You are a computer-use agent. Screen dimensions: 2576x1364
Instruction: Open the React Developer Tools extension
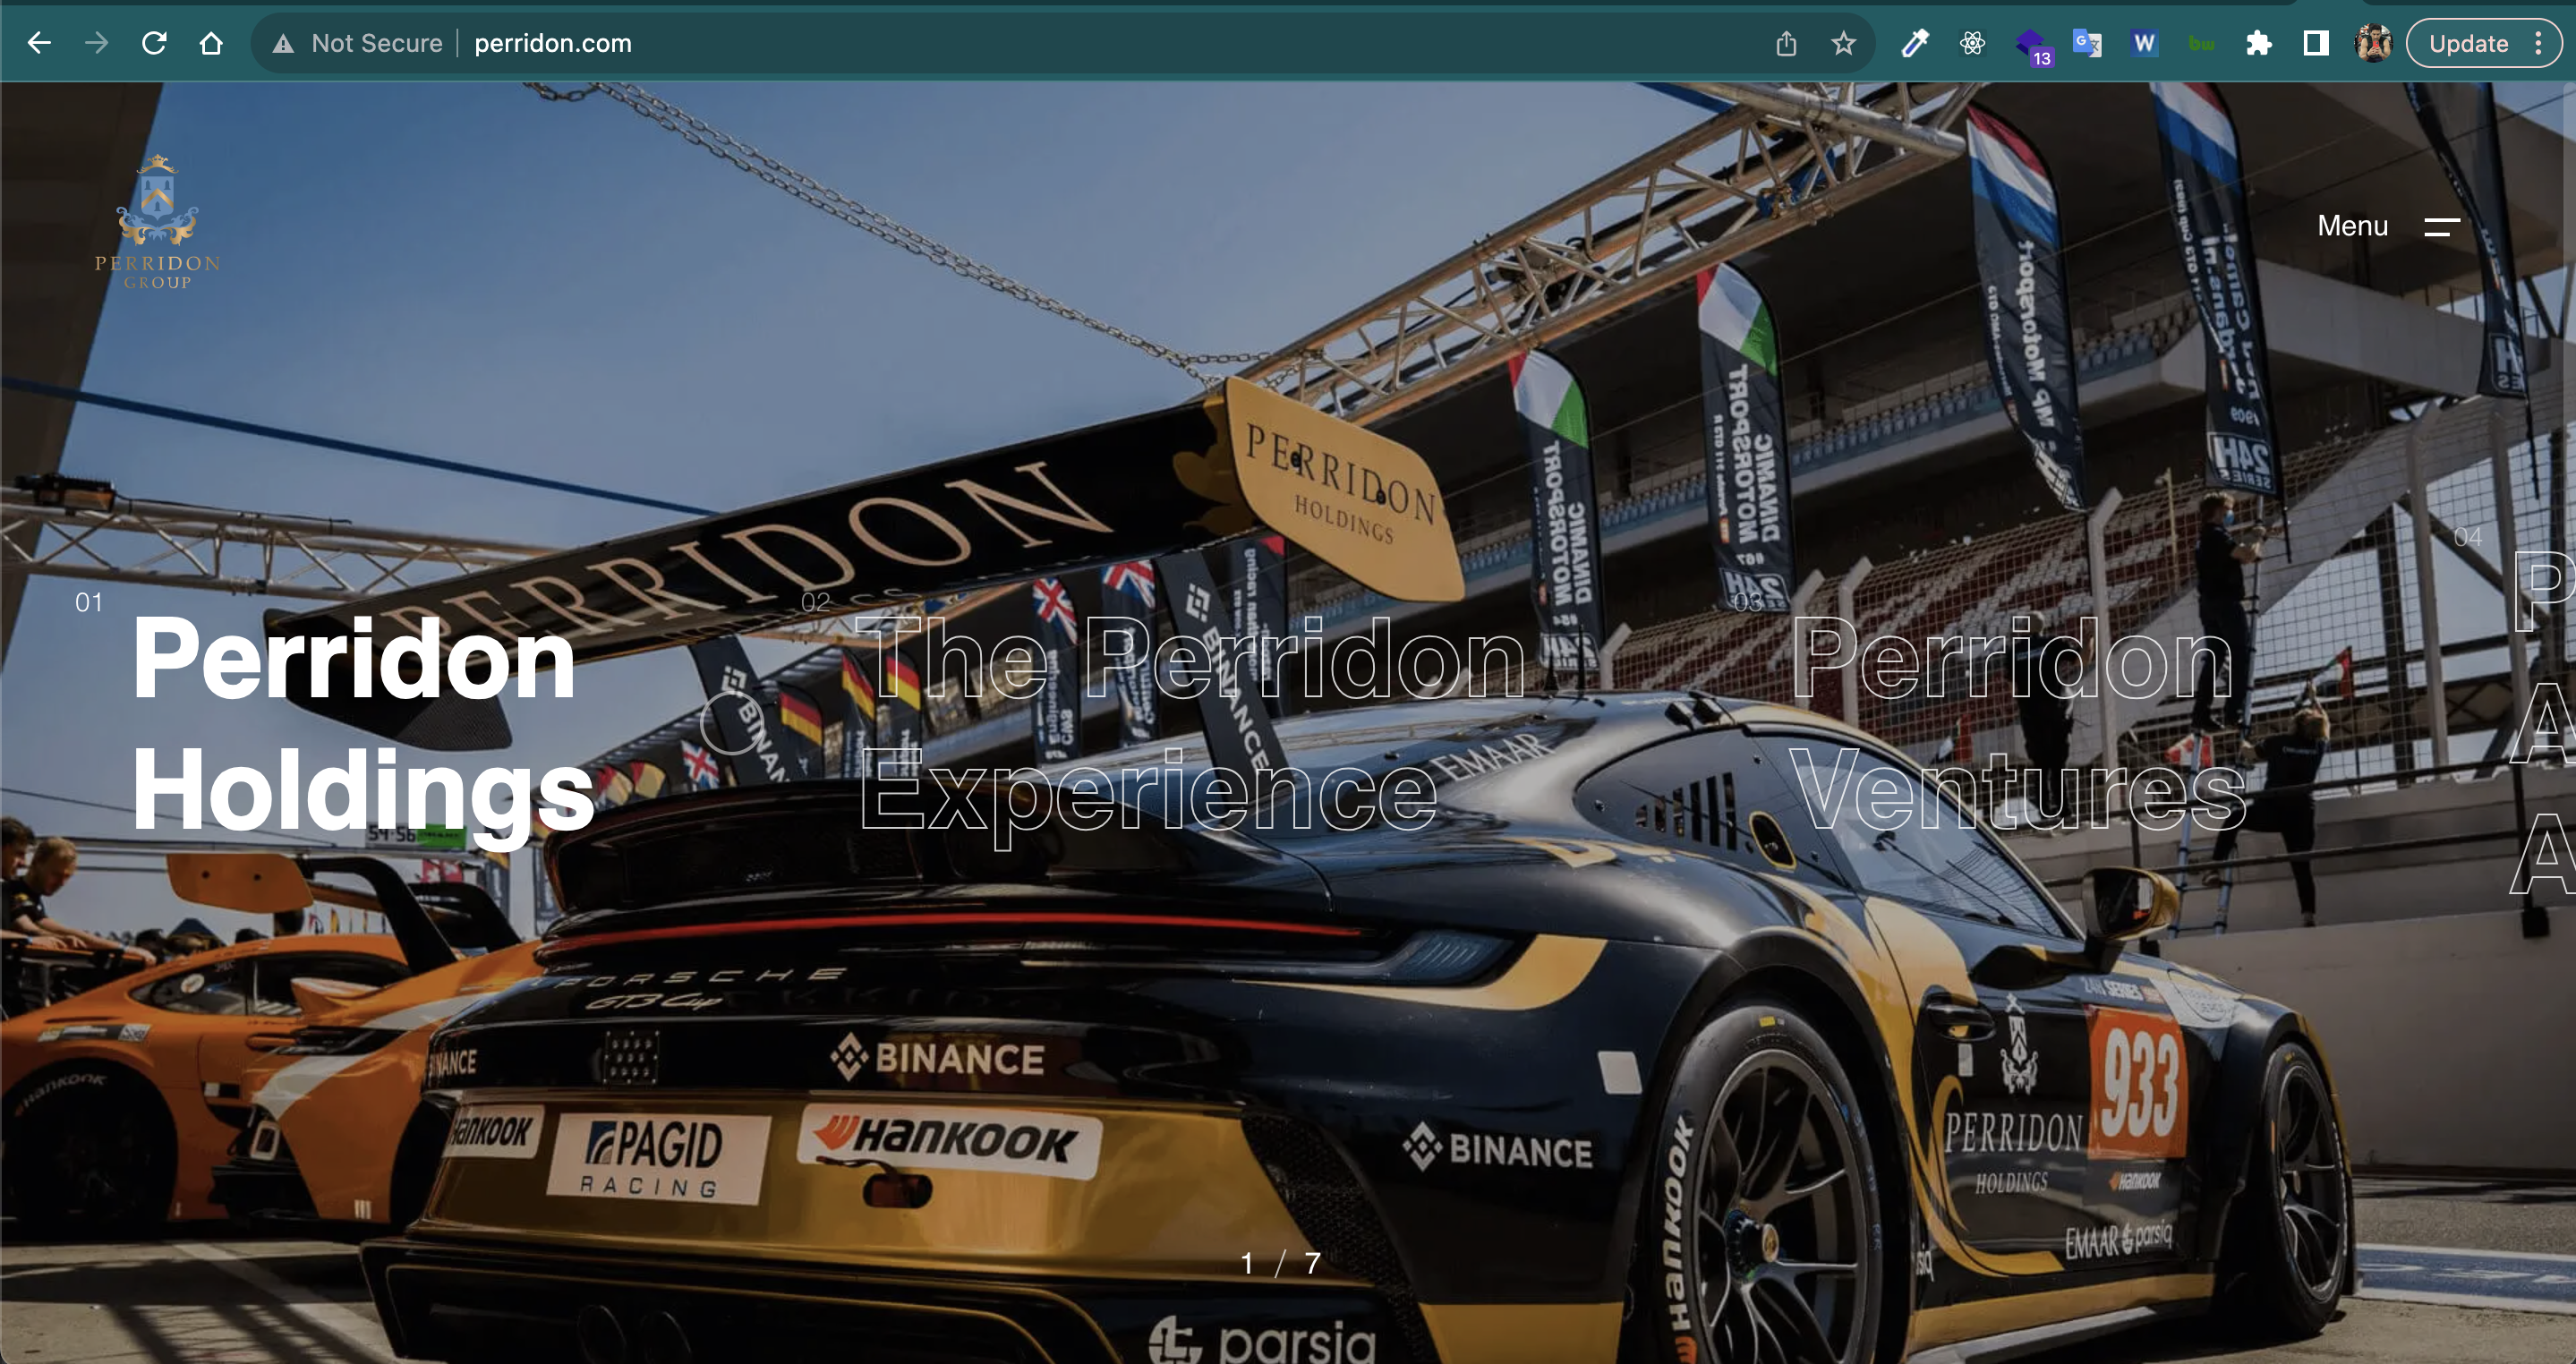click(1972, 43)
